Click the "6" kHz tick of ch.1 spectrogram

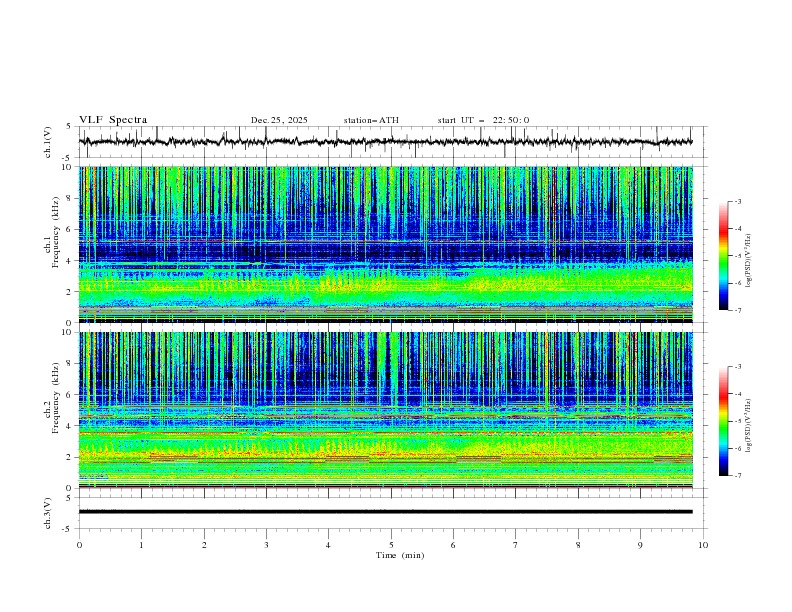(71, 229)
